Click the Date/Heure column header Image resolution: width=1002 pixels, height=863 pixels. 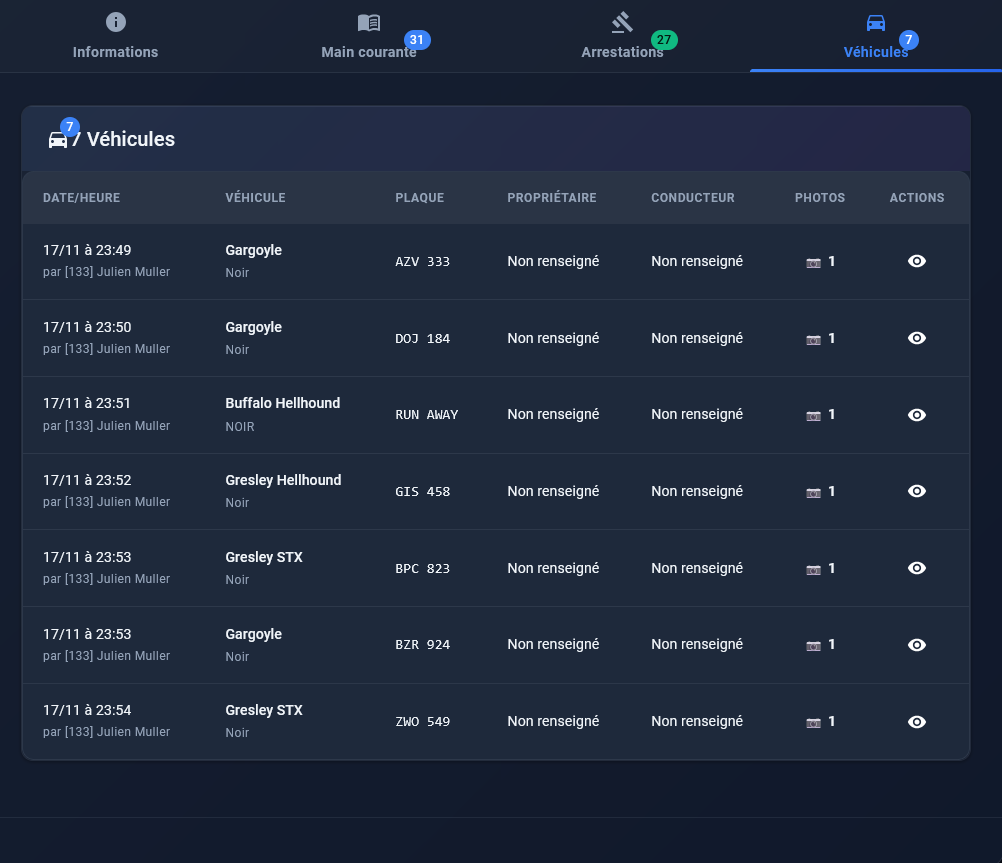tap(81, 198)
